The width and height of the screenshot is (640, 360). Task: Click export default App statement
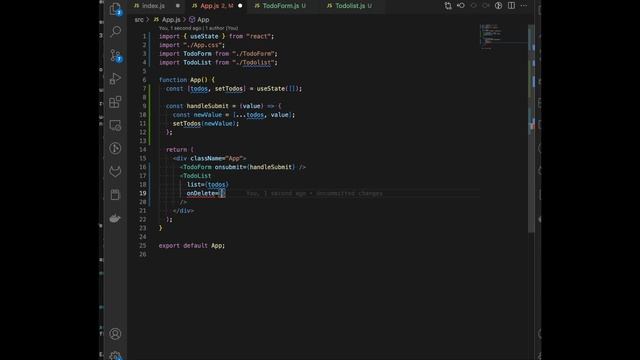tap(191, 246)
